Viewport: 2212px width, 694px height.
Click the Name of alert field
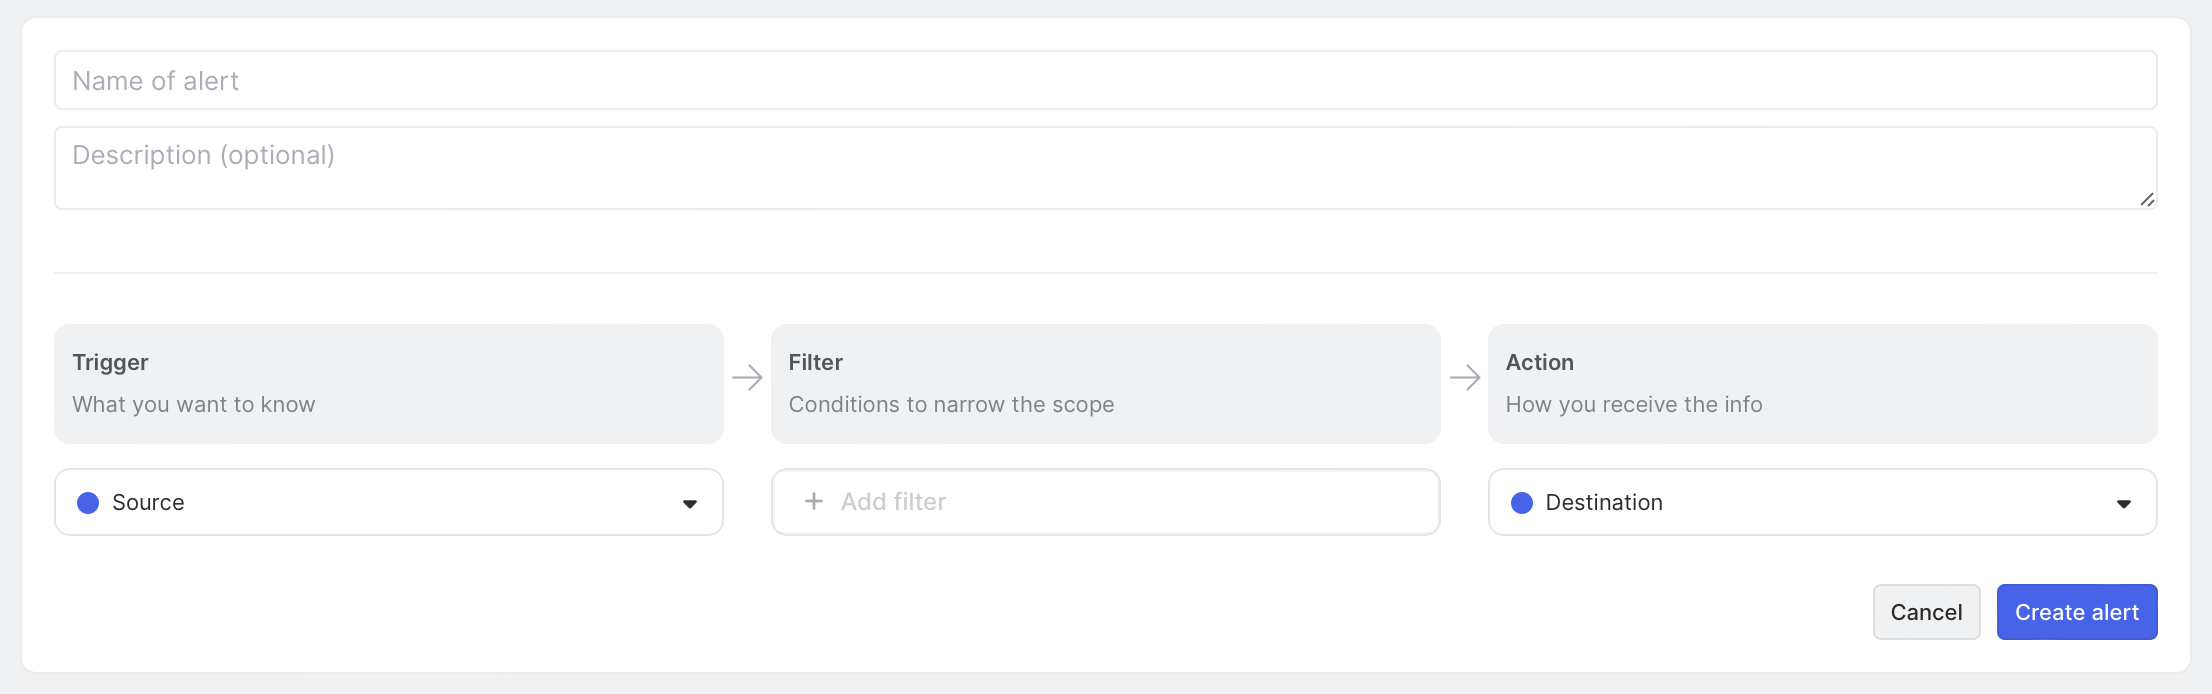click(x=1105, y=81)
